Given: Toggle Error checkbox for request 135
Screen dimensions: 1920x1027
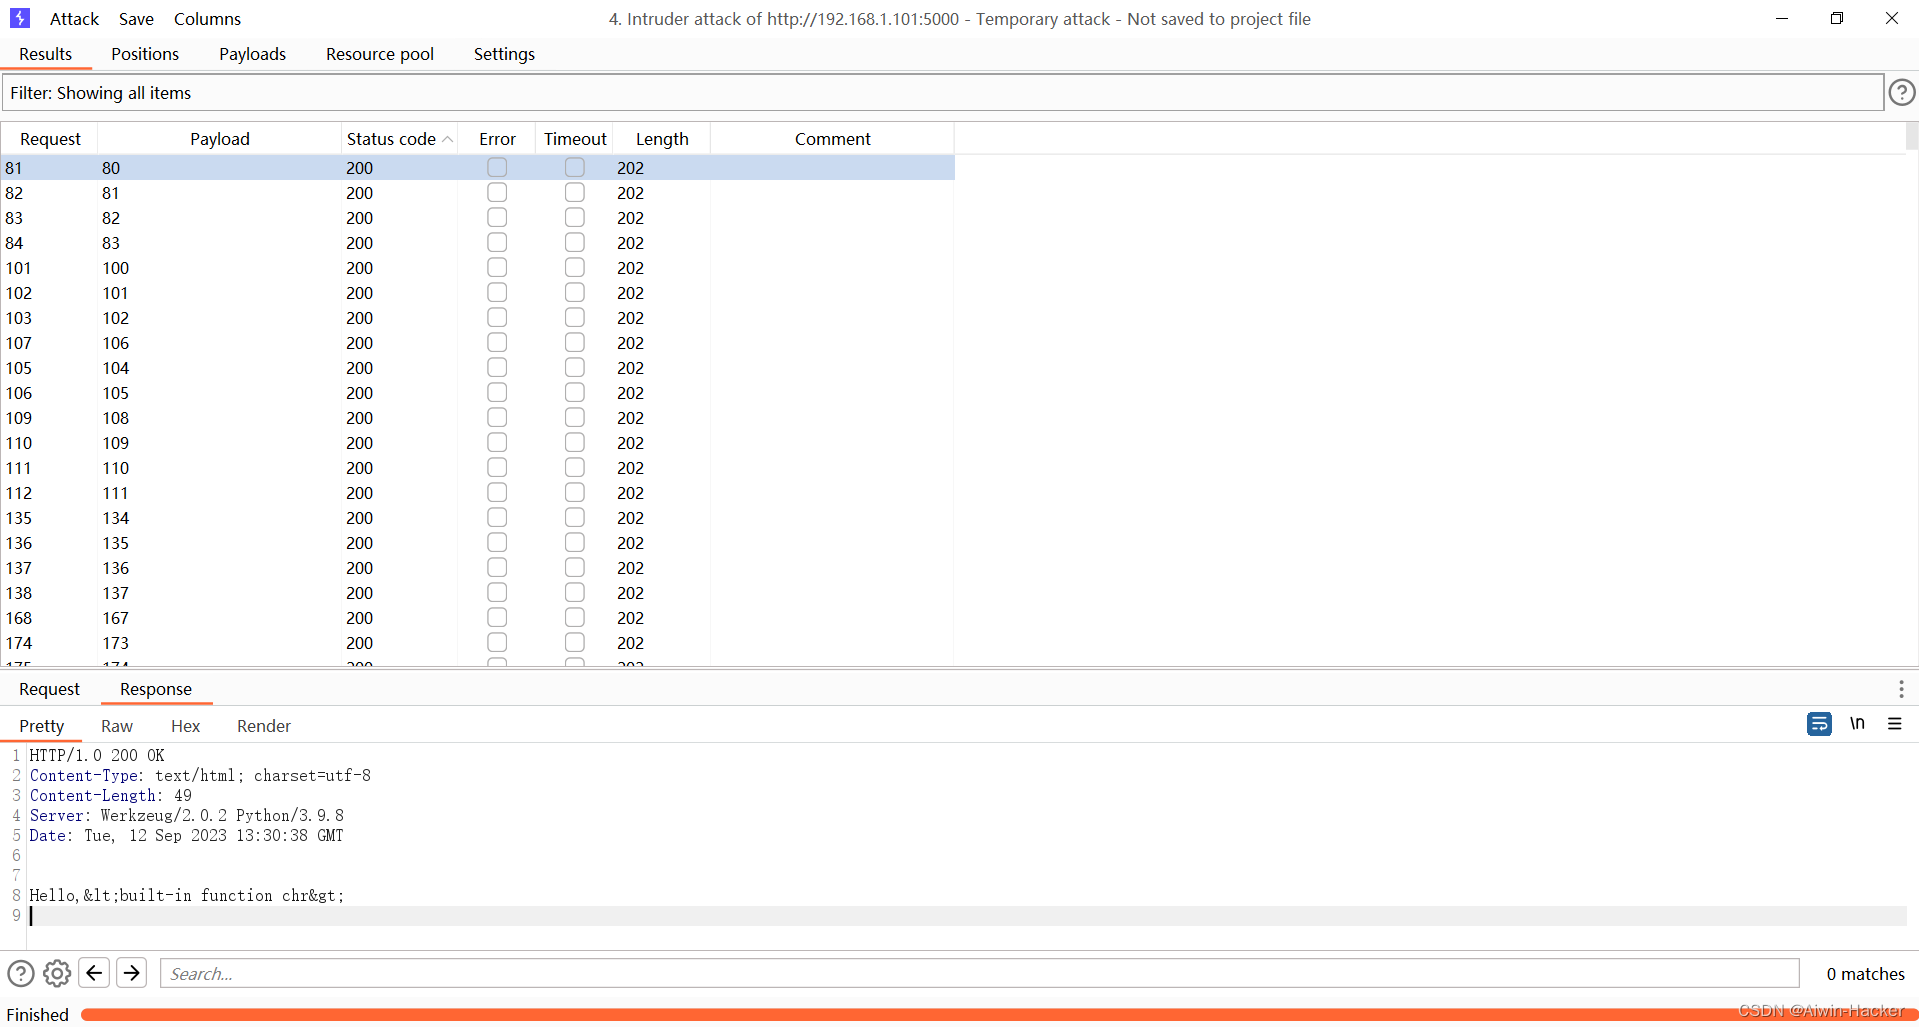Looking at the screenshot, I should (x=497, y=517).
